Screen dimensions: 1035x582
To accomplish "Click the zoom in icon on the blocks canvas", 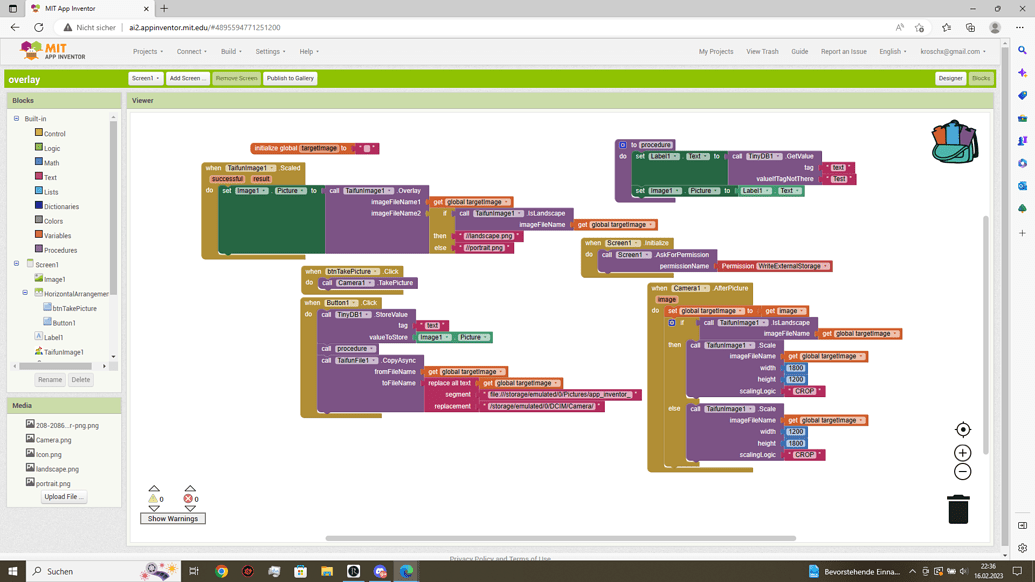I will 962,452.
